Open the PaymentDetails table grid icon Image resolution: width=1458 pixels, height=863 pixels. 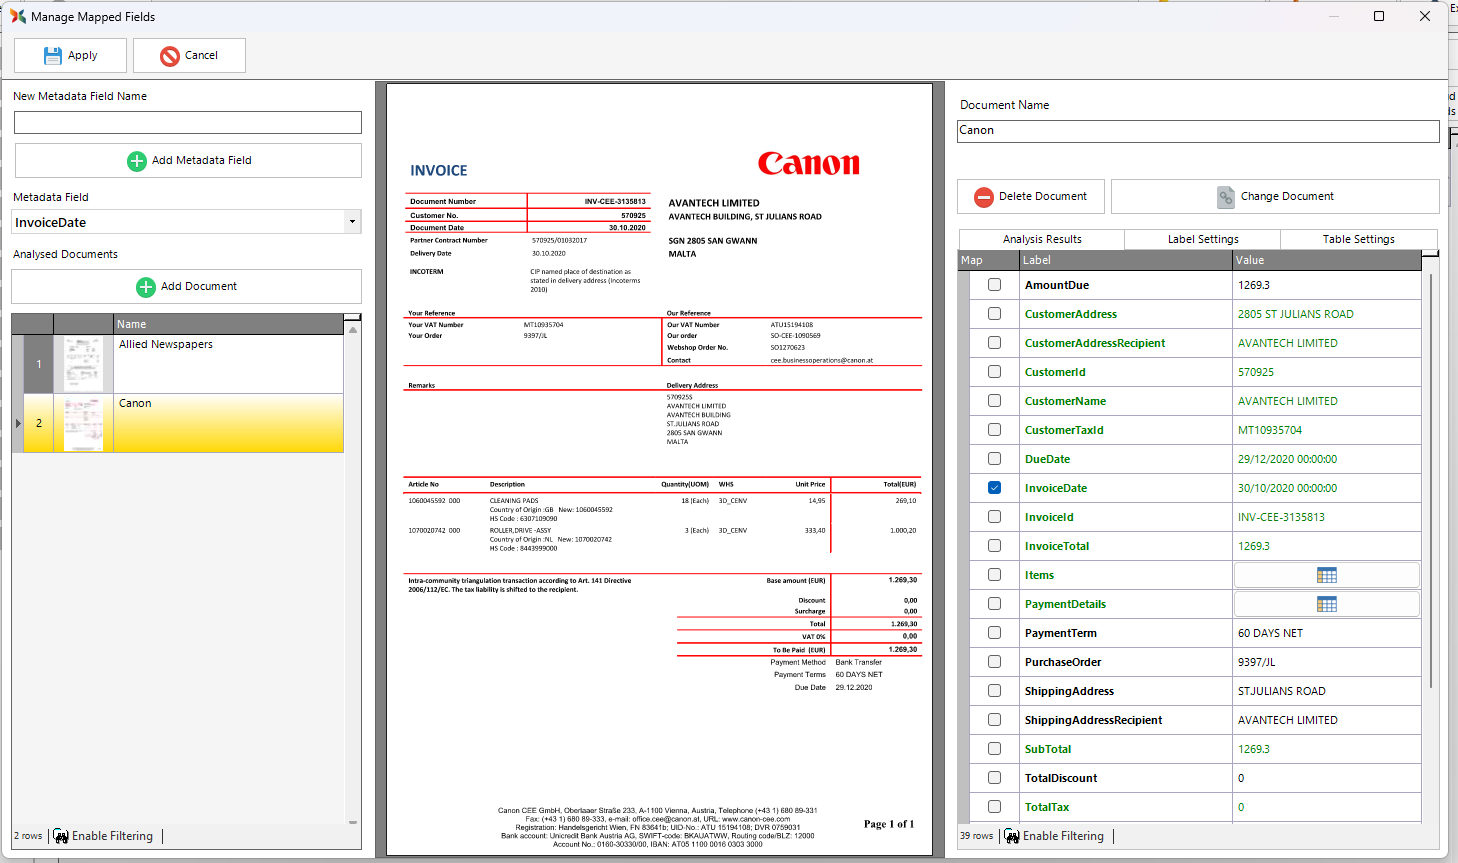[1326, 604]
